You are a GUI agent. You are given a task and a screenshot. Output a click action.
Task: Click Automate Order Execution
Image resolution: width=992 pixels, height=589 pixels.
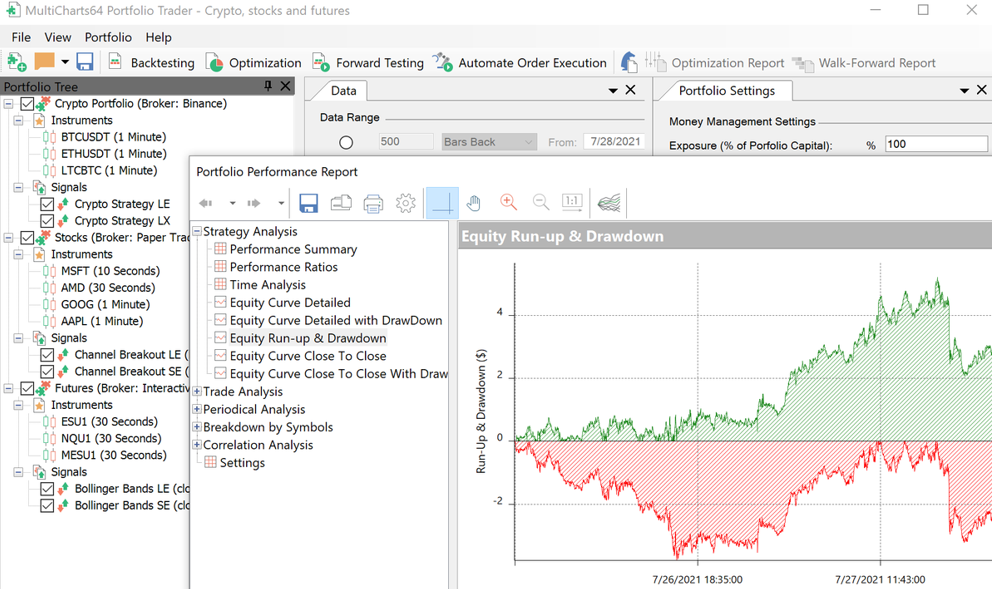pyautogui.click(x=519, y=63)
